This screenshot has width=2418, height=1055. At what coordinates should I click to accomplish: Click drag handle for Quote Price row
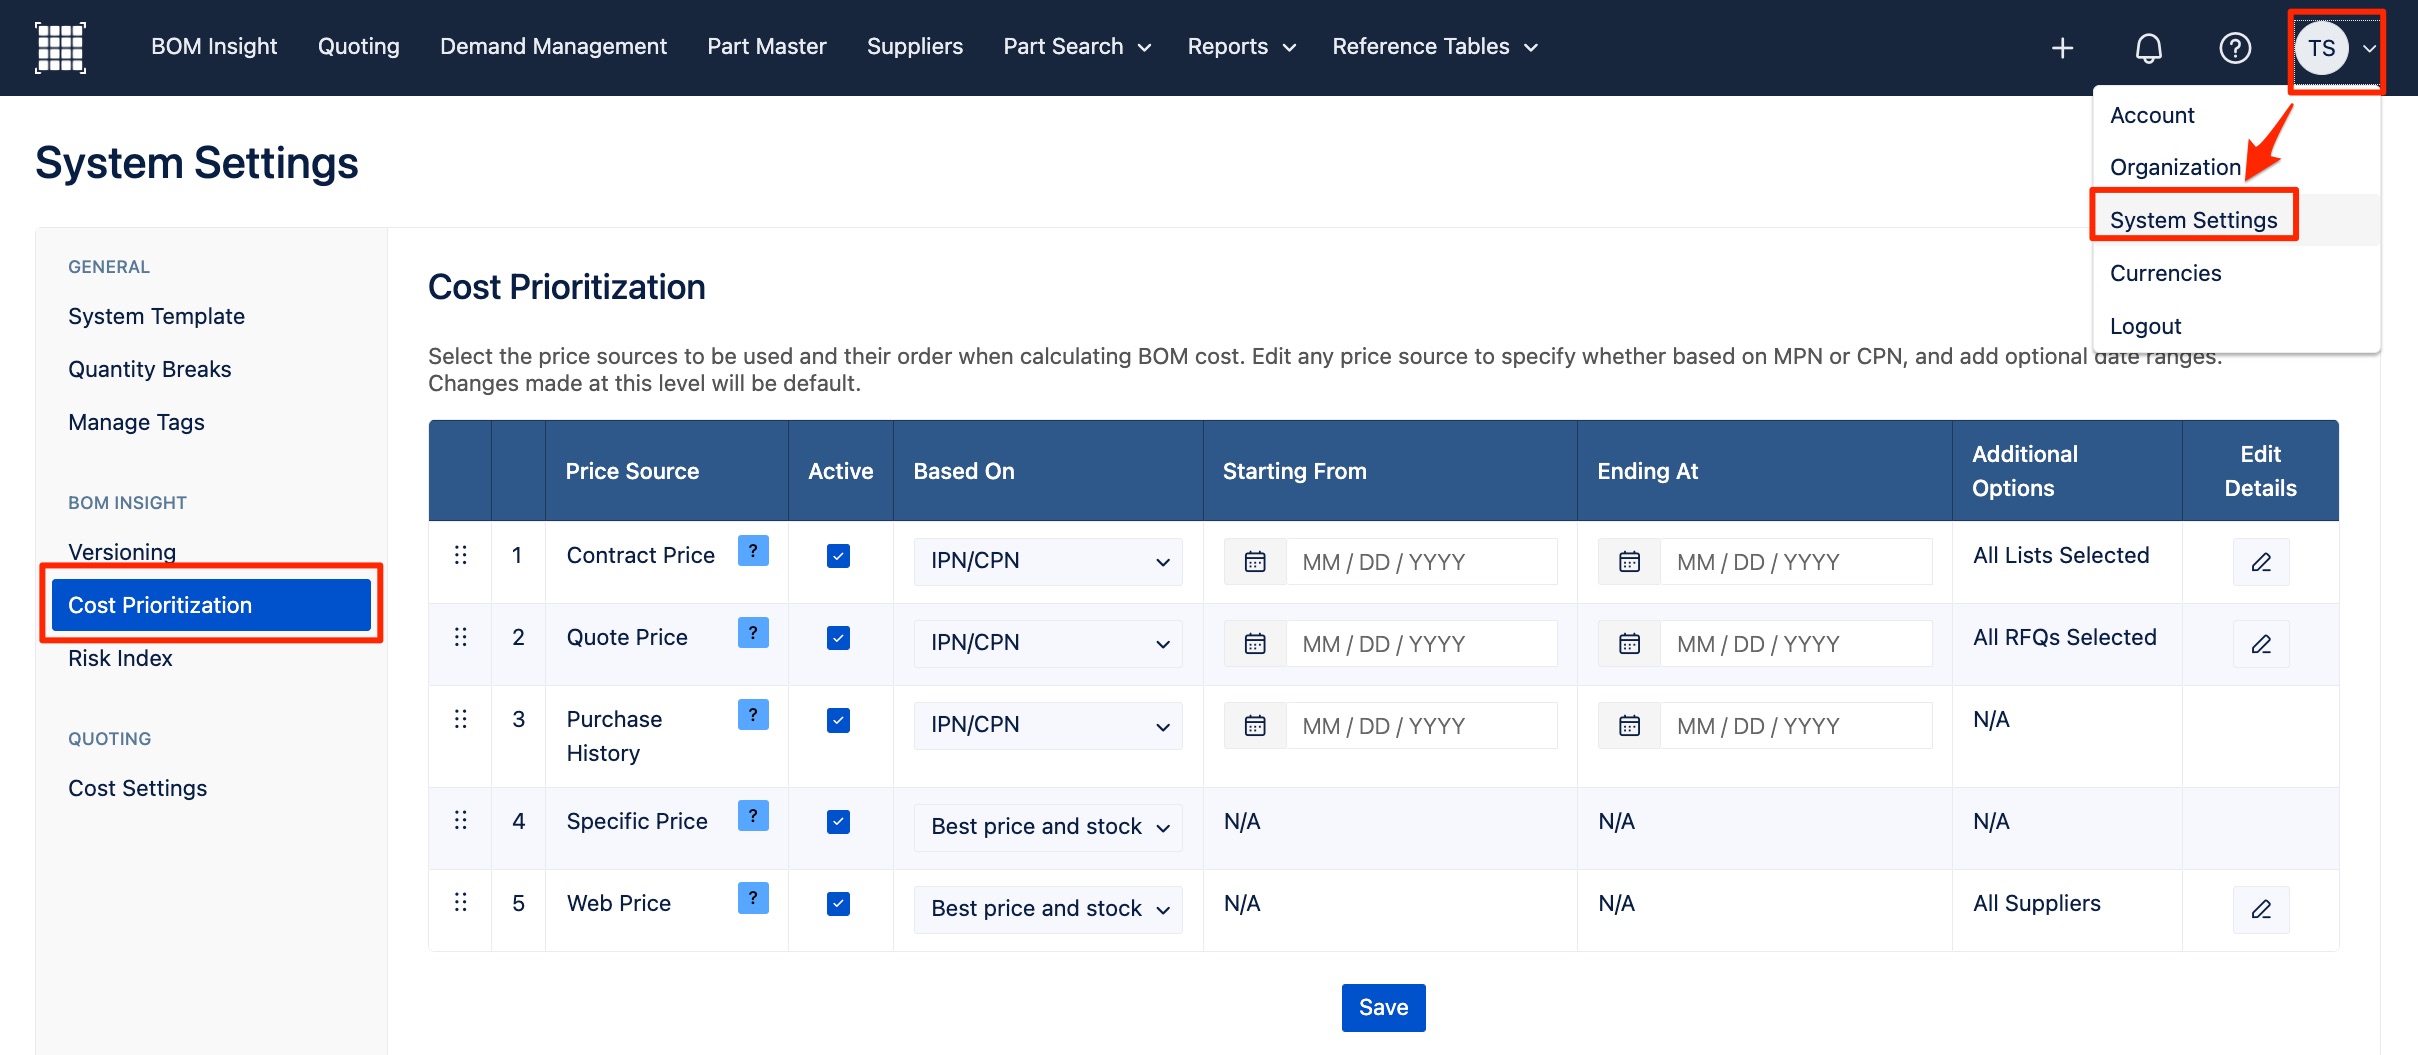pos(460,637)
